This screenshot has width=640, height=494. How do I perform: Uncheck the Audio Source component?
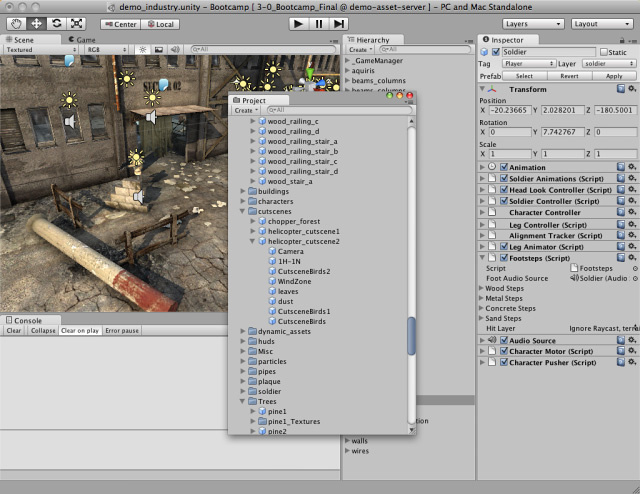pos(504,340)
